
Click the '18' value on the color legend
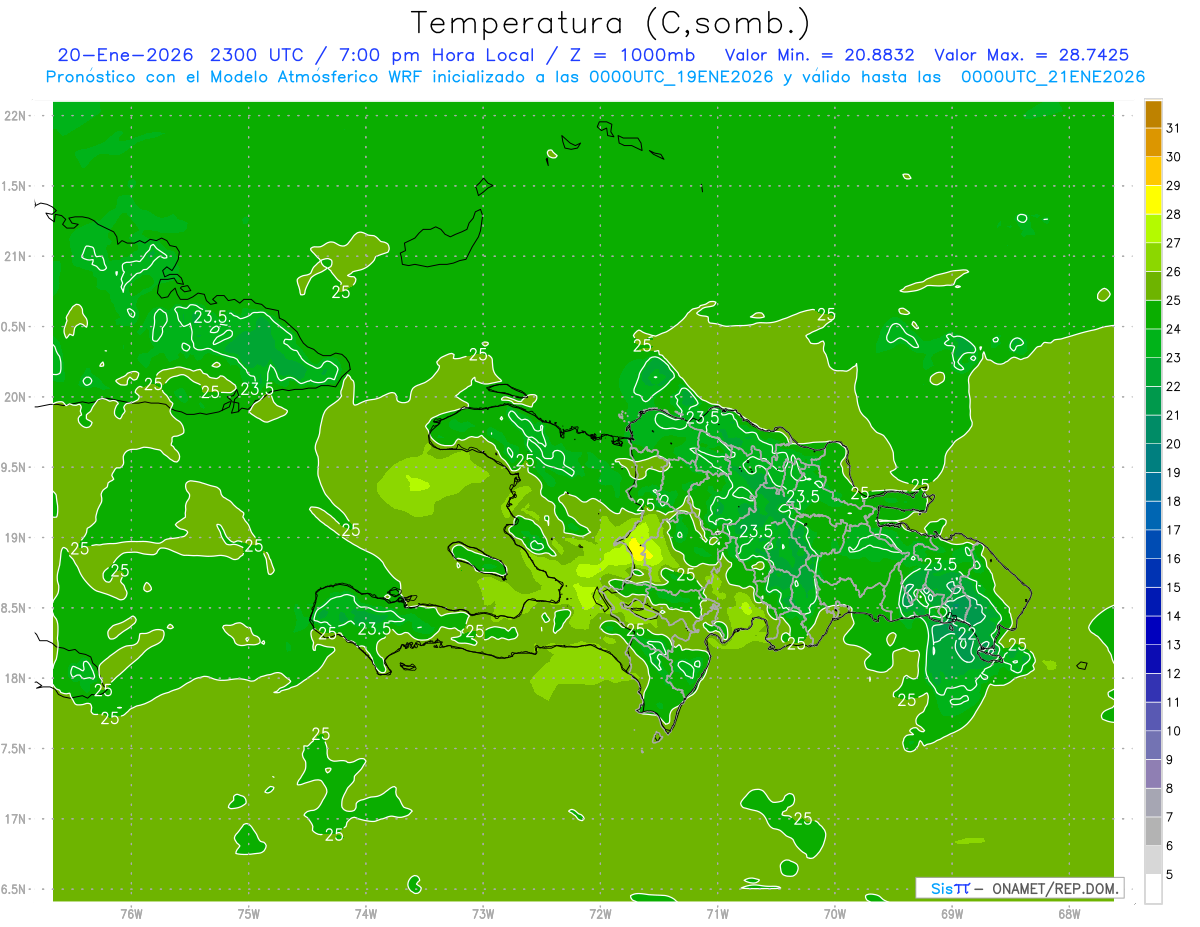coord(1174,501)
